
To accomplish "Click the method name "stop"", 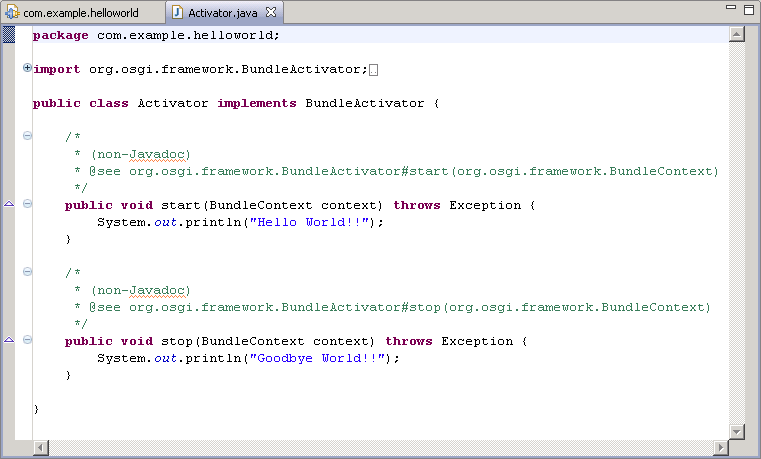I will click(177, 341).
